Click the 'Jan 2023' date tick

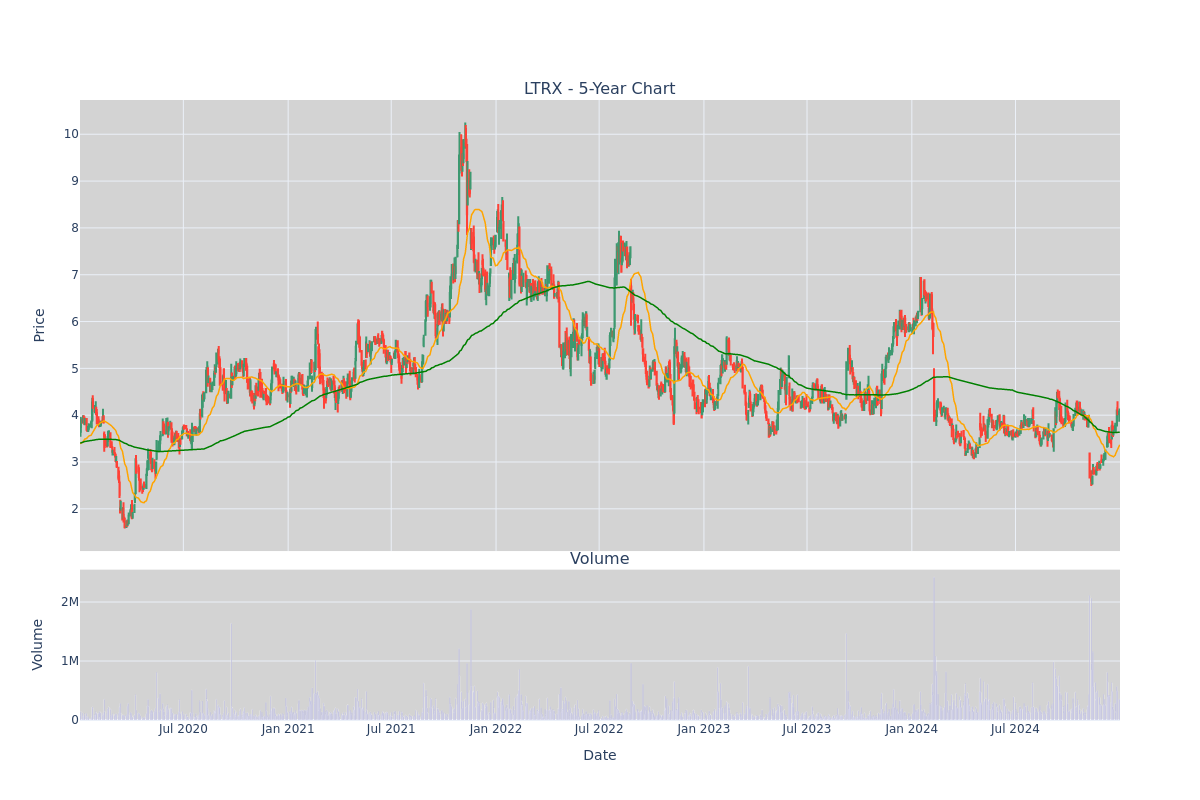[x=704, y=729]
